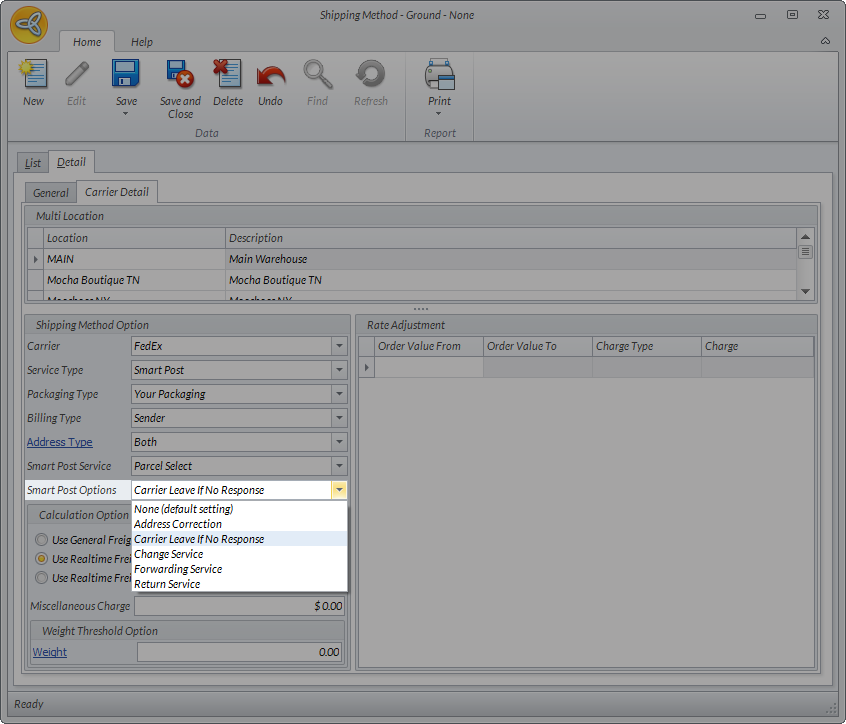Collapse the ribbon using the chevron icon
The image size is (846, 724).
[x=825, y=41]
